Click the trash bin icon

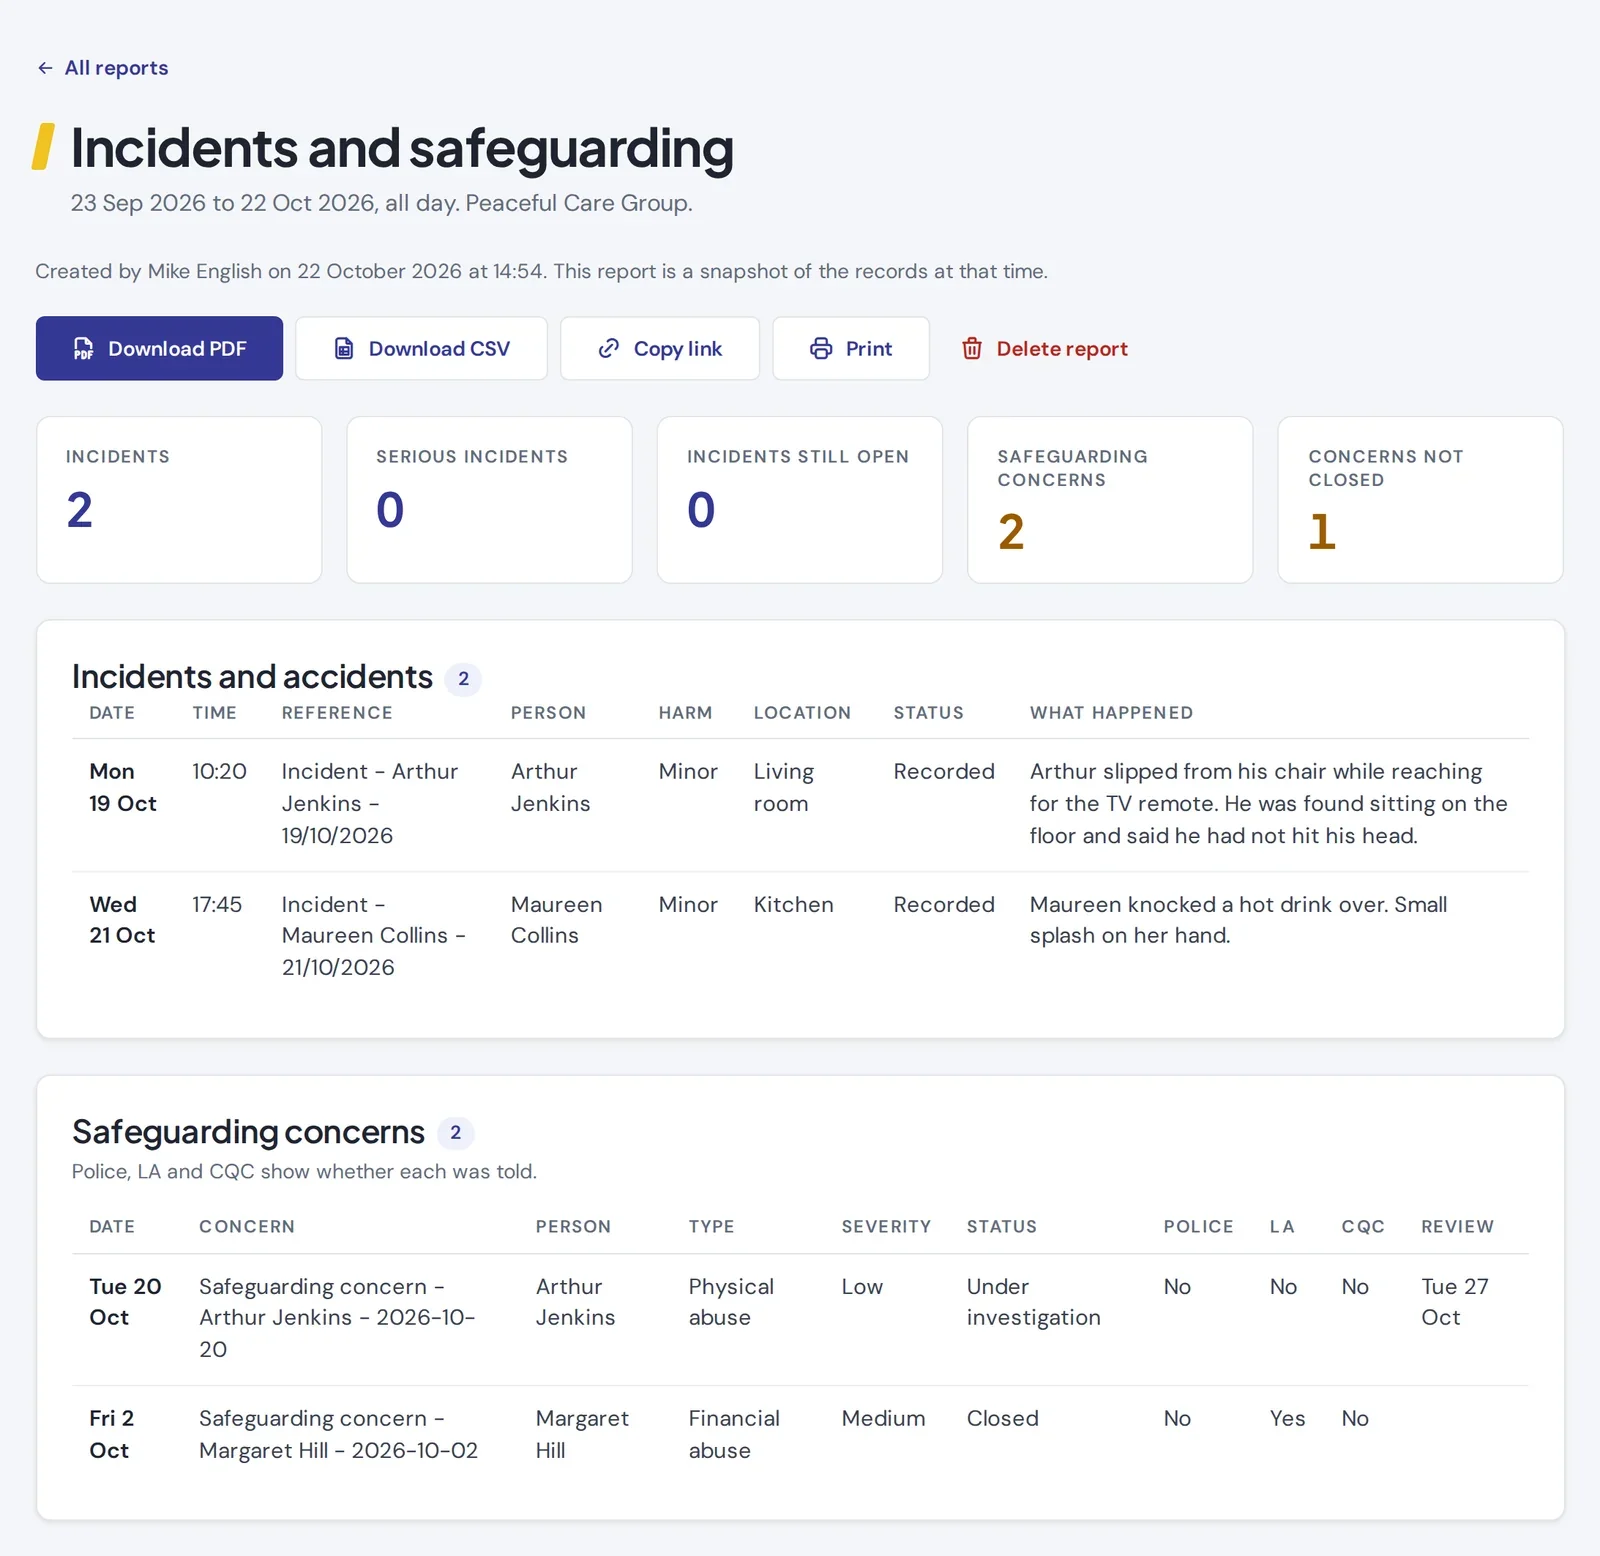click(972, 349)
